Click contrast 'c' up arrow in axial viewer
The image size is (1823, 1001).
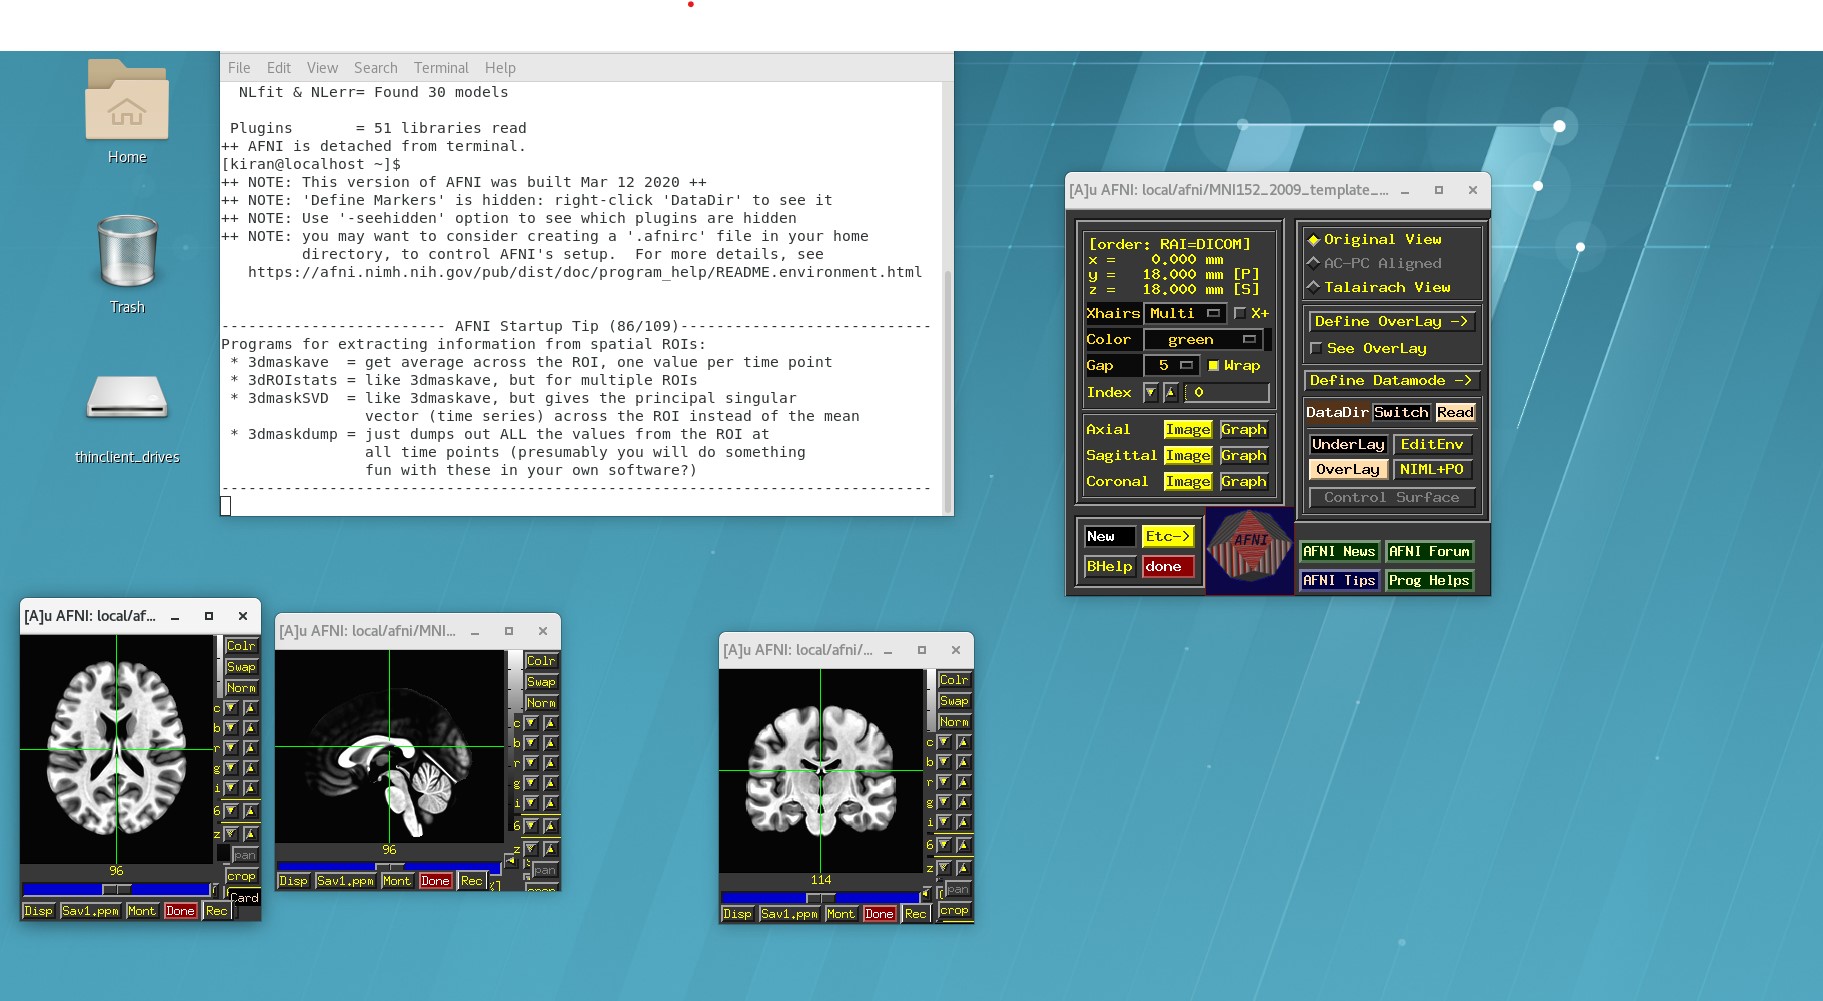[x=250, y=708]
